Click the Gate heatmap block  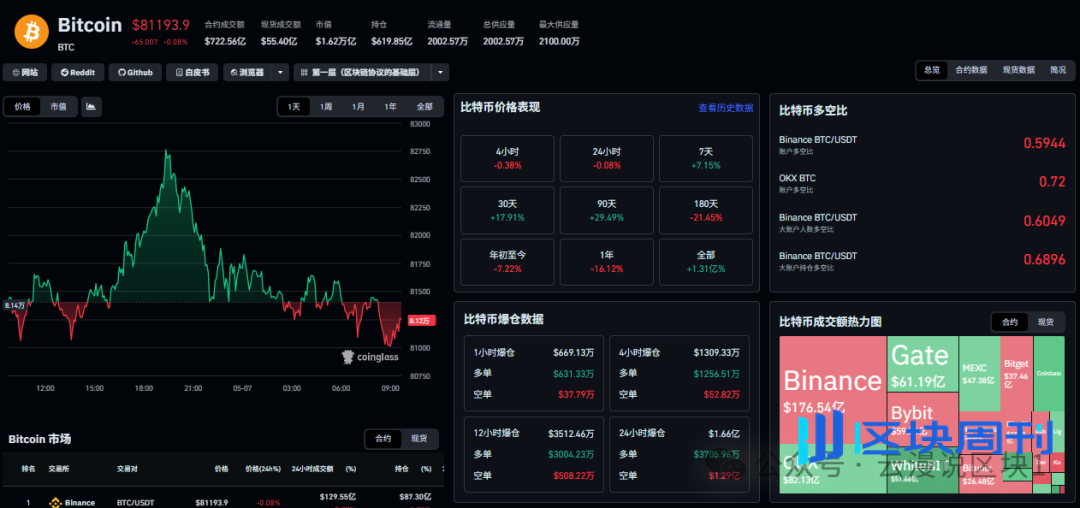(922, 363)
